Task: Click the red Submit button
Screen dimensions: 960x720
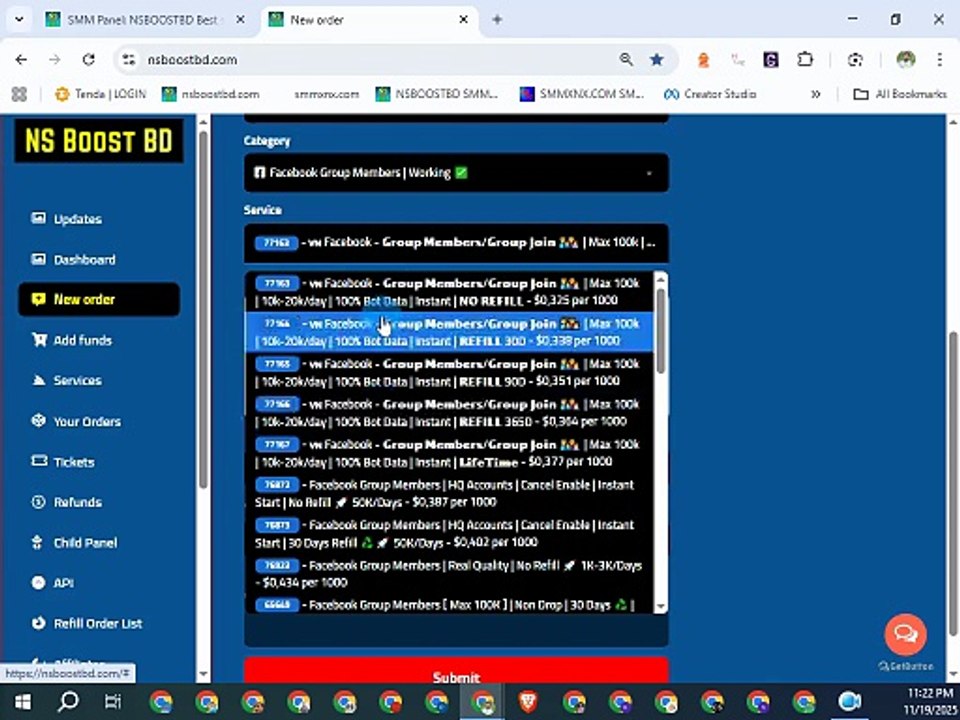Action: coord(456,671)
